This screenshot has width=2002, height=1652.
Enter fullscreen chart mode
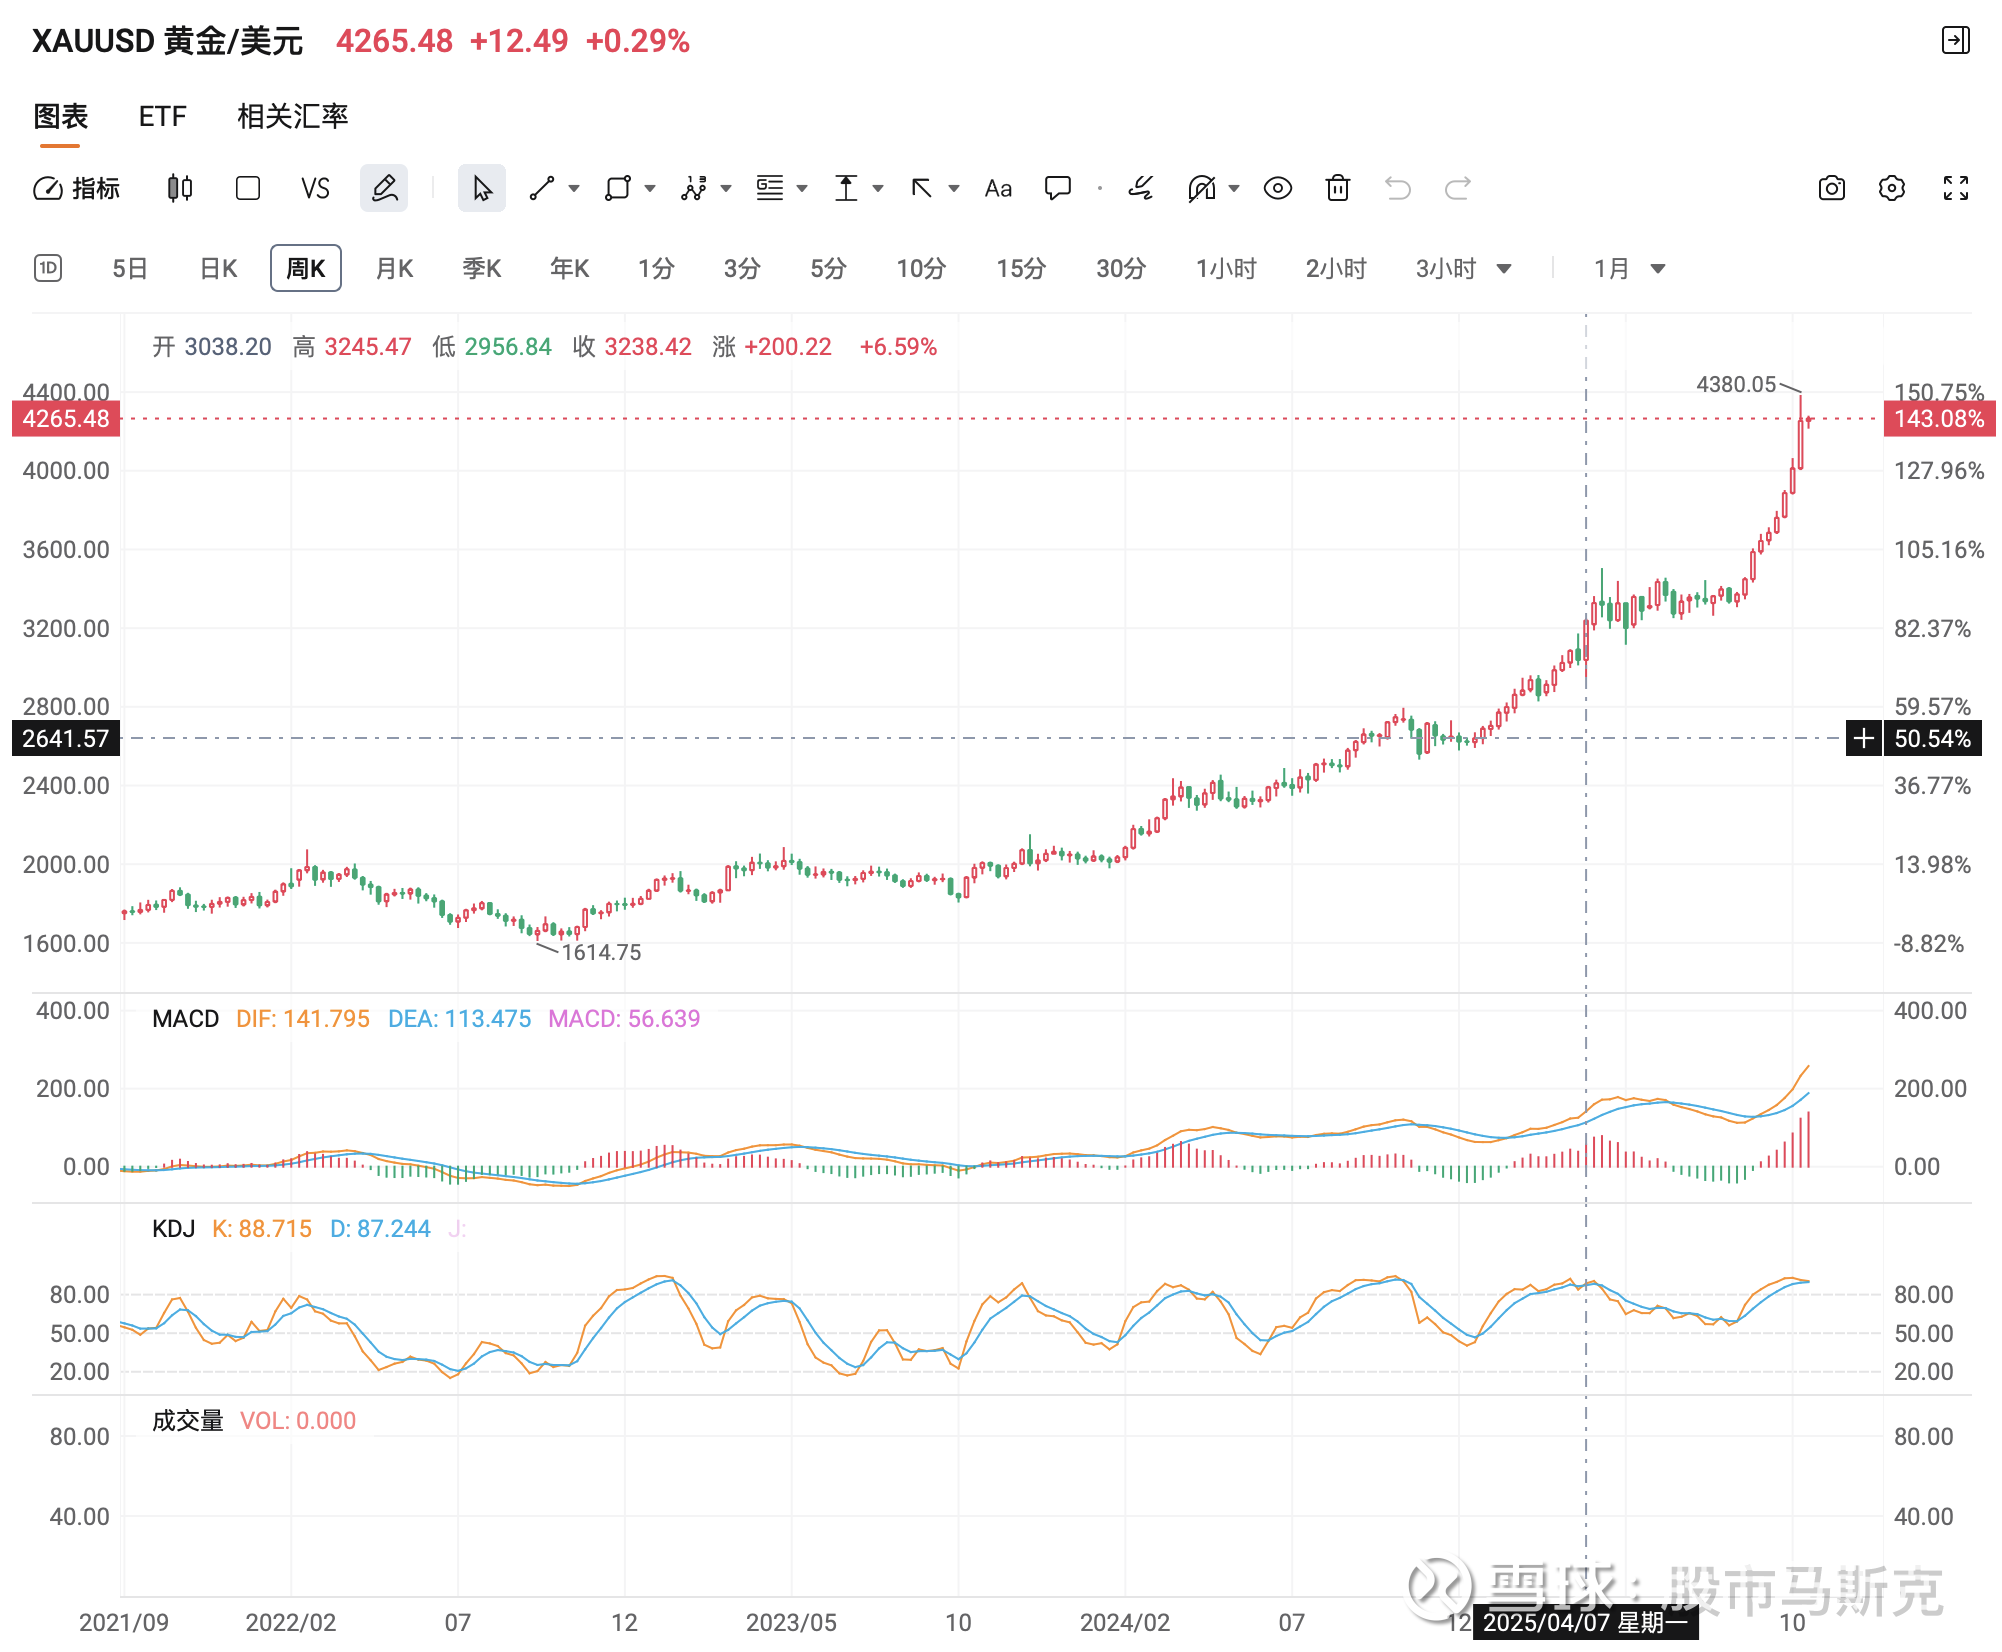[1955, 188]
